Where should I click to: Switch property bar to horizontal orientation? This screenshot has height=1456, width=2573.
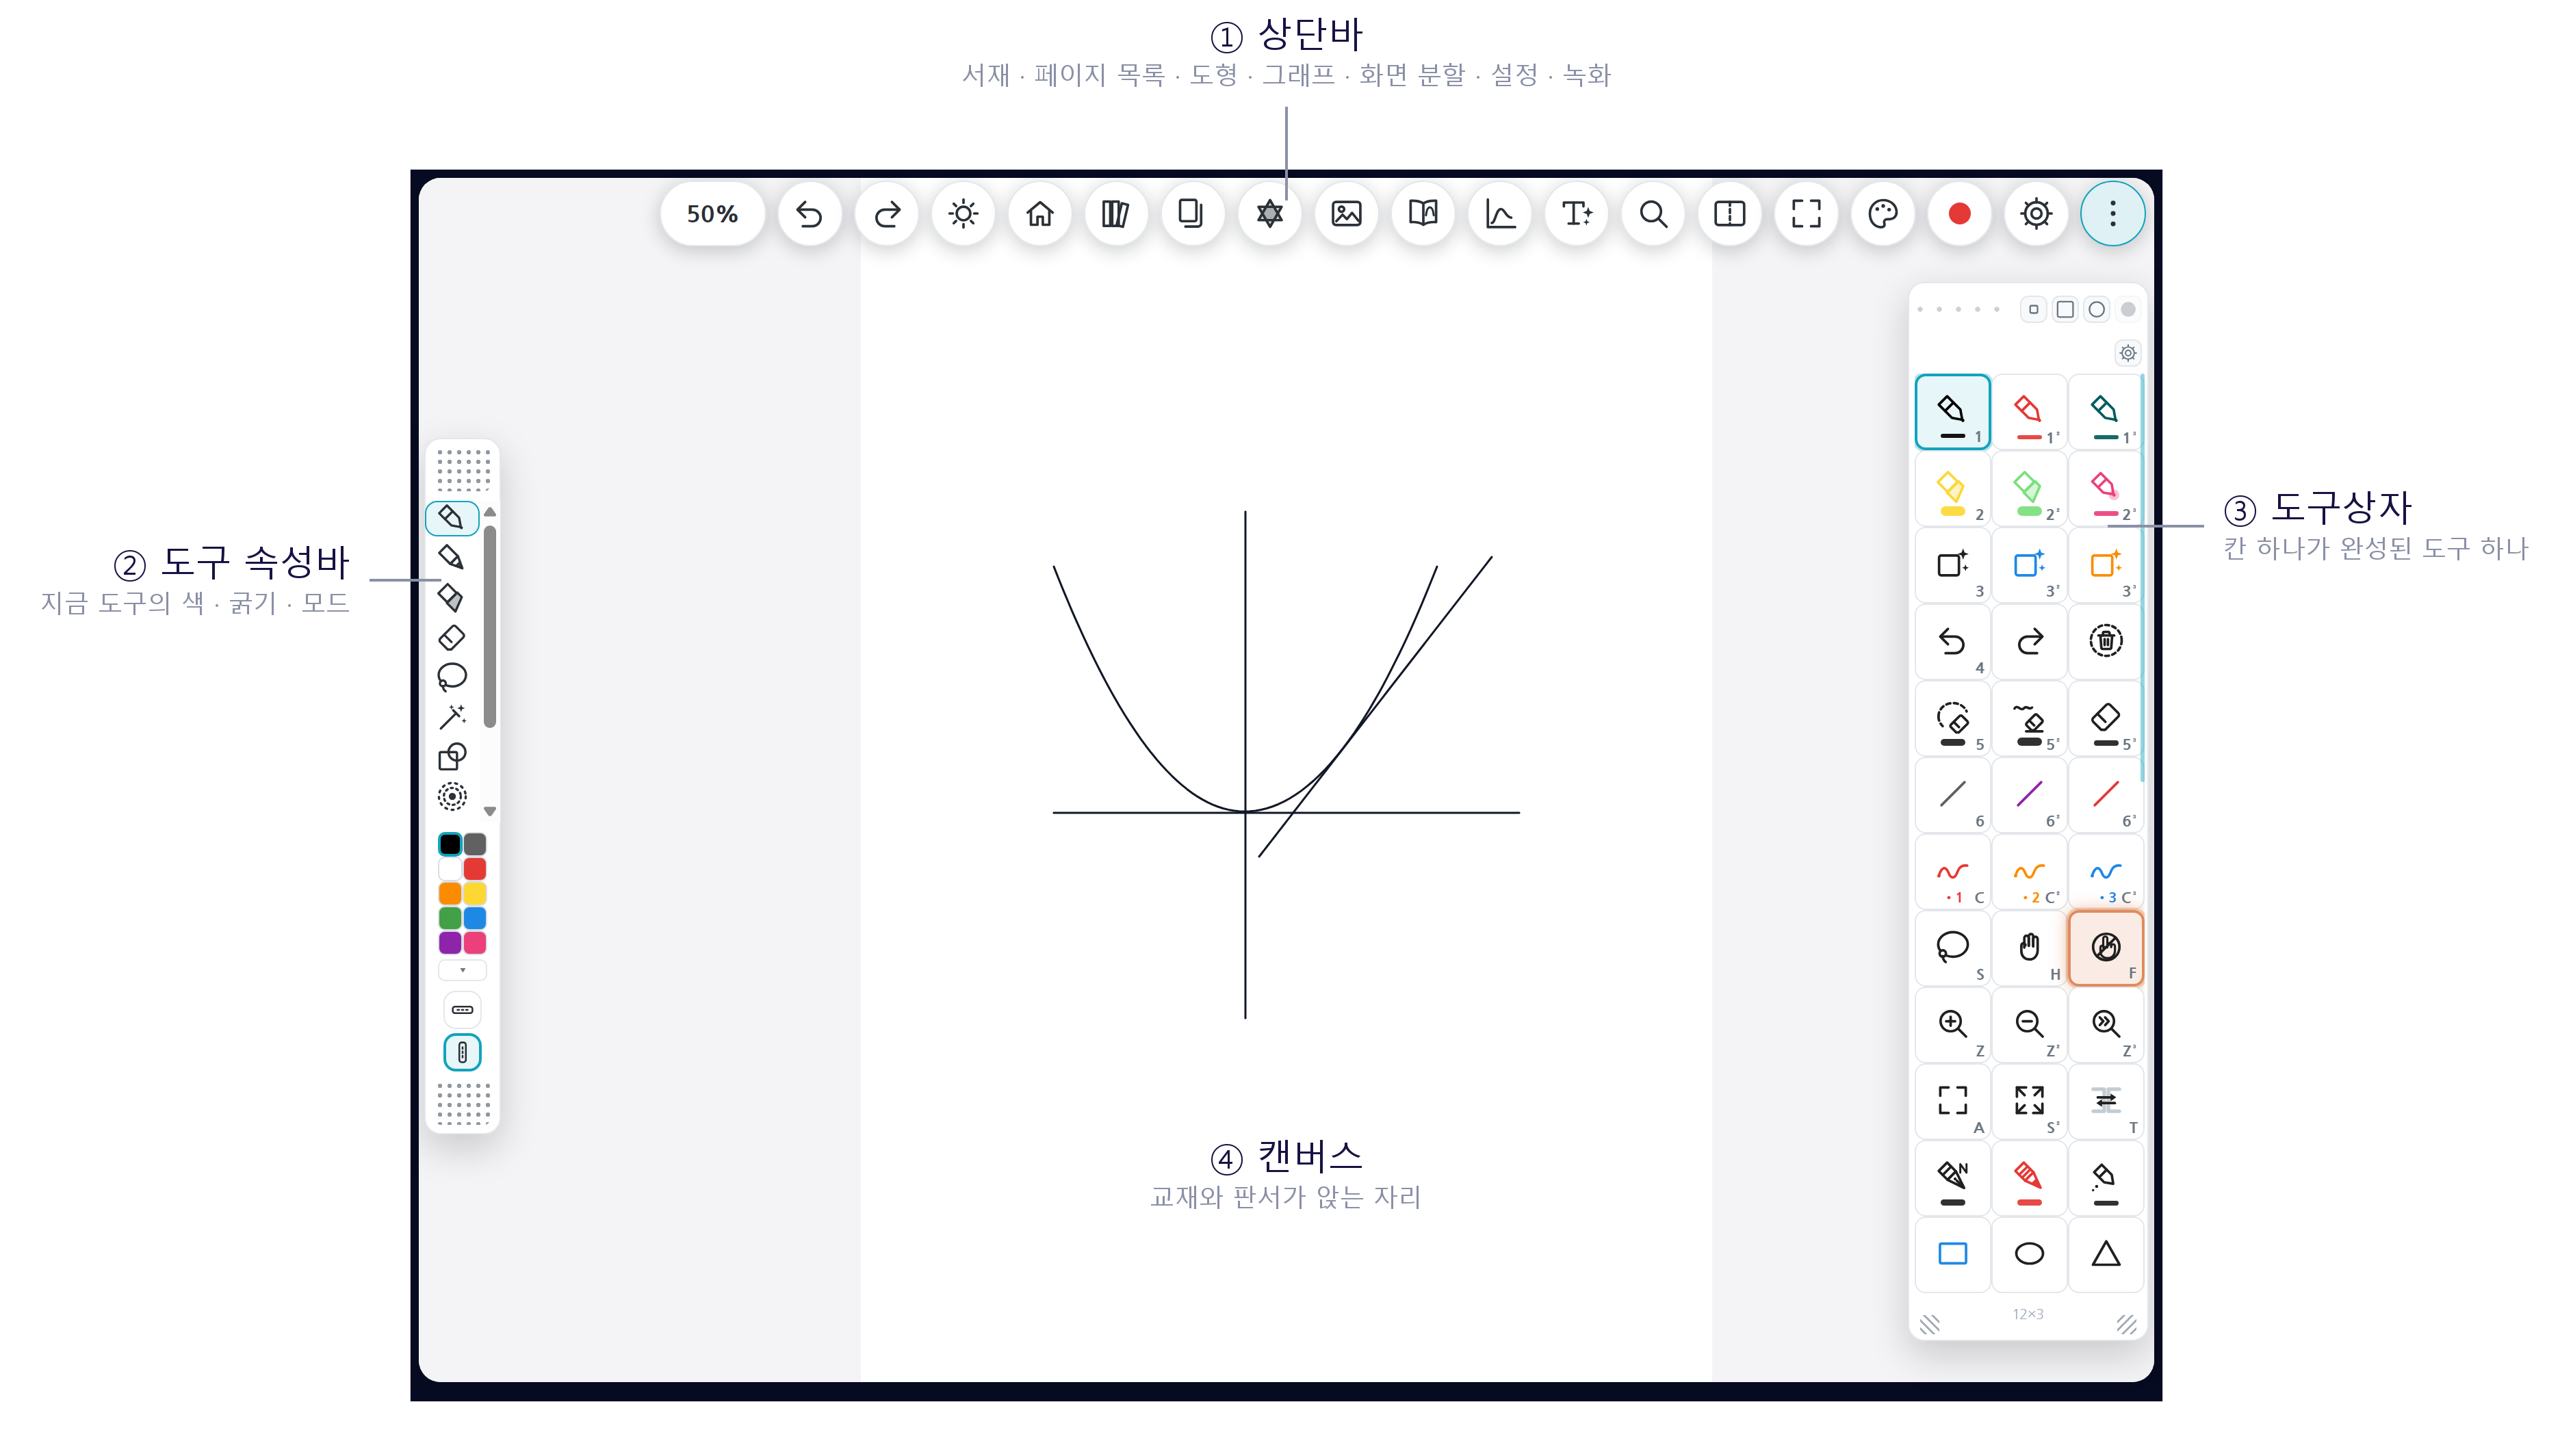pos(462,1010)
